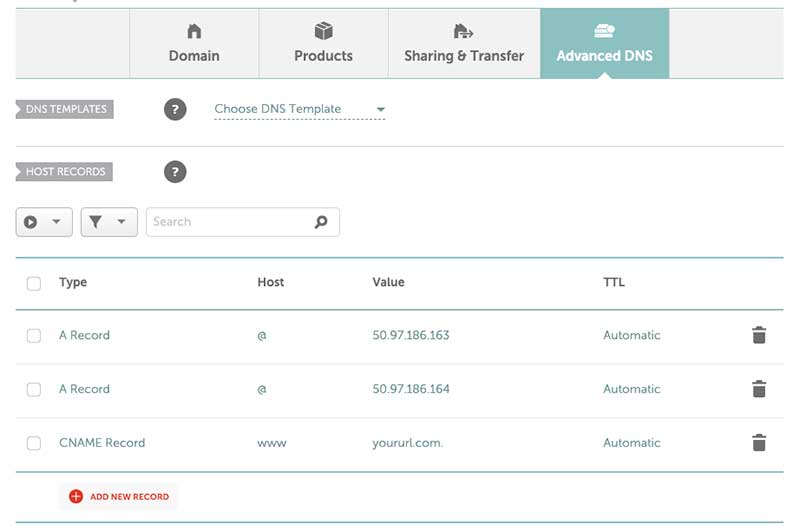Click the DNS Templates help question icon
Screen dimensions: 800x531
(175, 109)
